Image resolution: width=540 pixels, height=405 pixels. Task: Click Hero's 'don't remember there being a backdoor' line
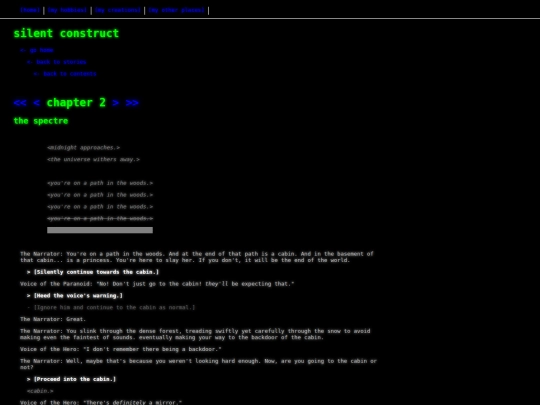point(121,349)
